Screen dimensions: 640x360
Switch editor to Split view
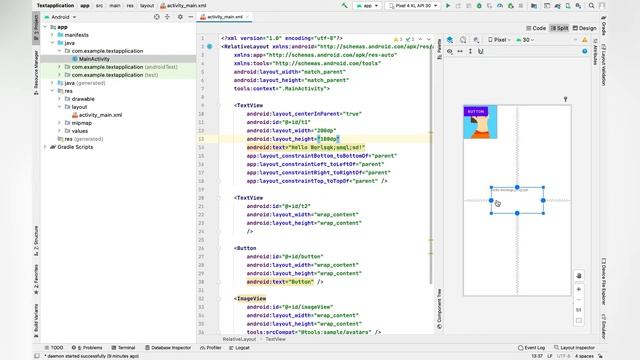(560, 28)
